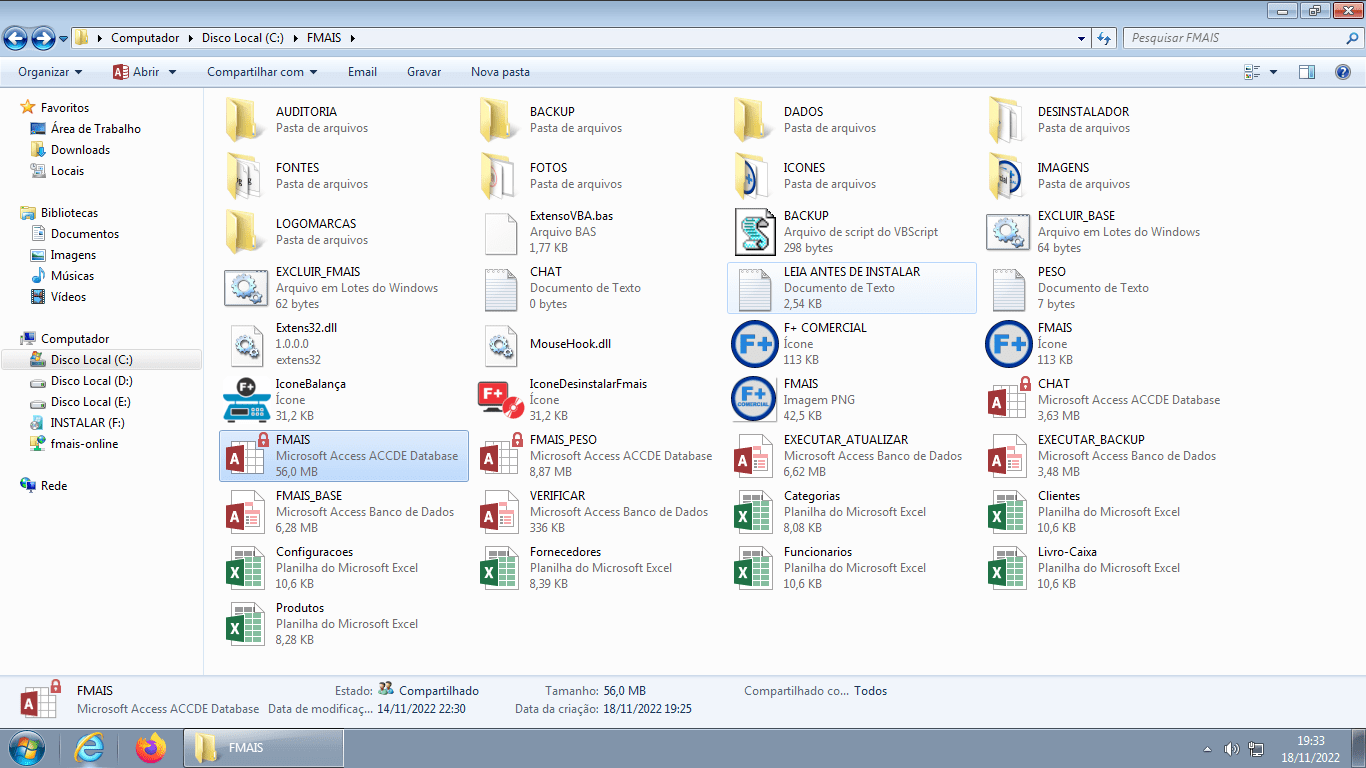Screen dimensions: 1366x768
Task: Select the Livro-Caixa Excel spreadsheet icon
Action: coord(1008,568)
